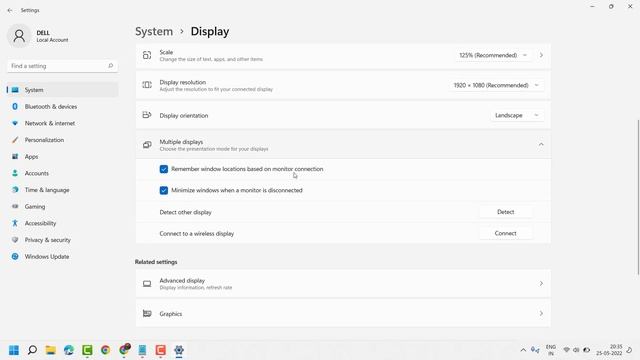Click the Display orientation icon
Screen dimensions: 640x360
pos(147,115)
